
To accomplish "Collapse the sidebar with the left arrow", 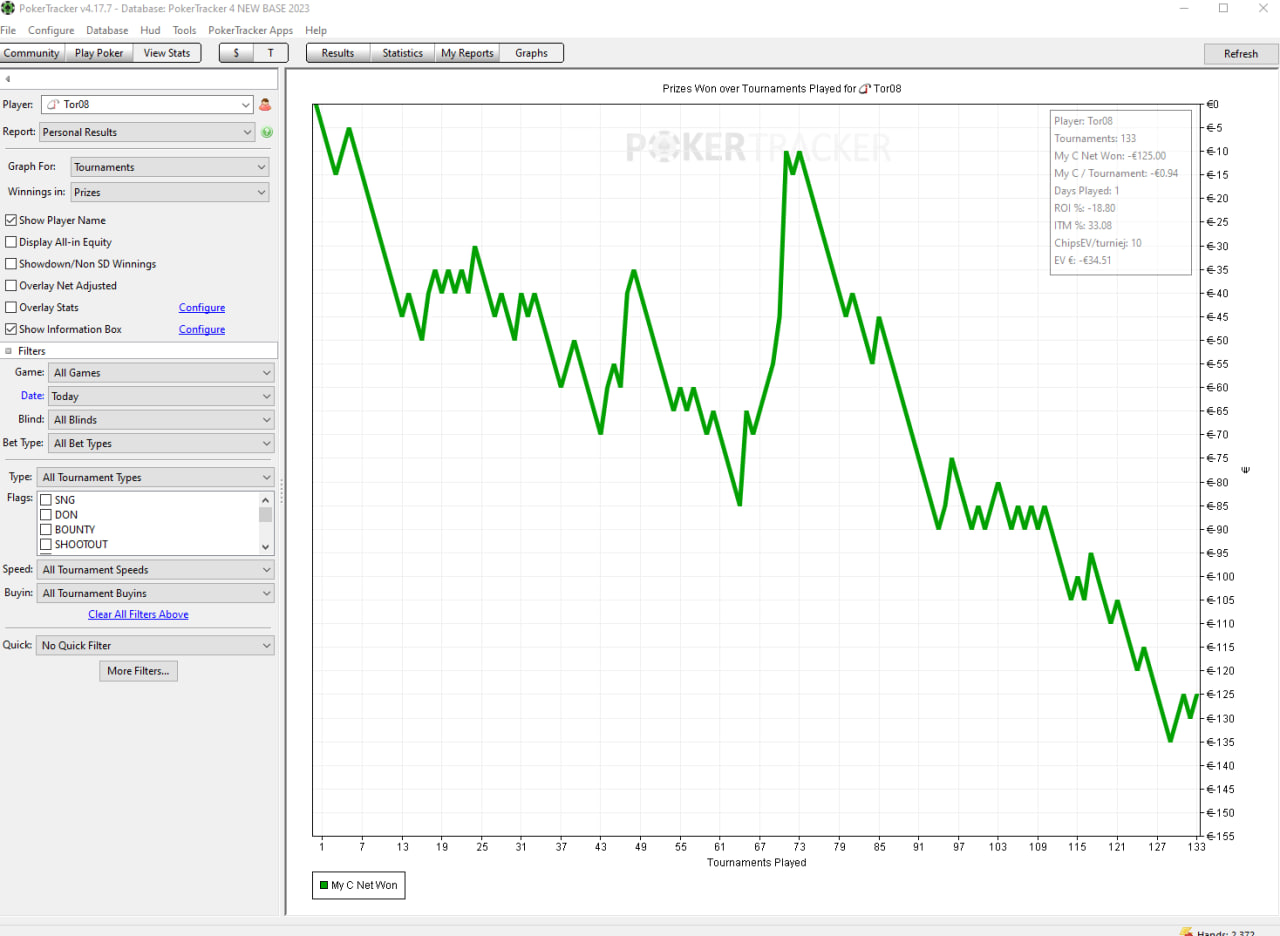I will click(x=8, y=79).
